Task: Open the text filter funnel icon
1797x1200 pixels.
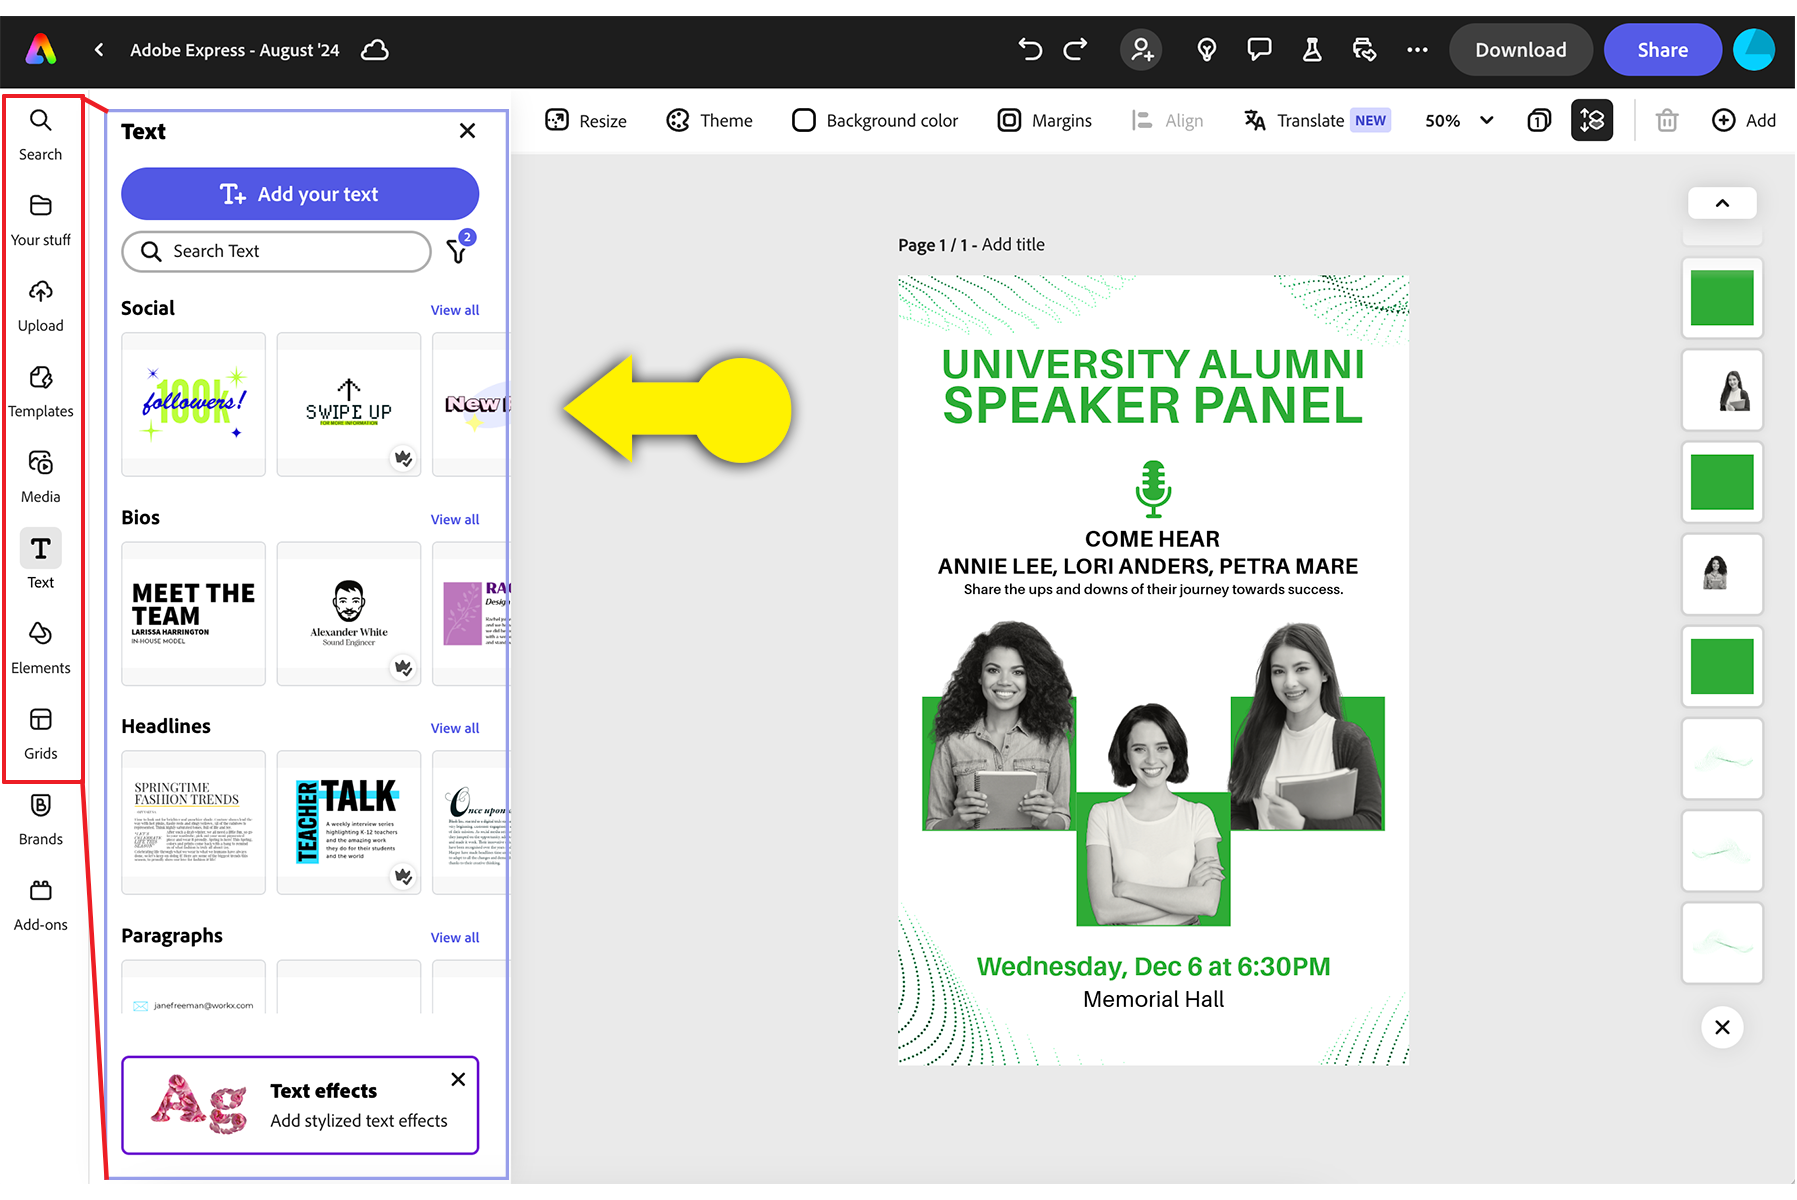Action: [458, 250]
